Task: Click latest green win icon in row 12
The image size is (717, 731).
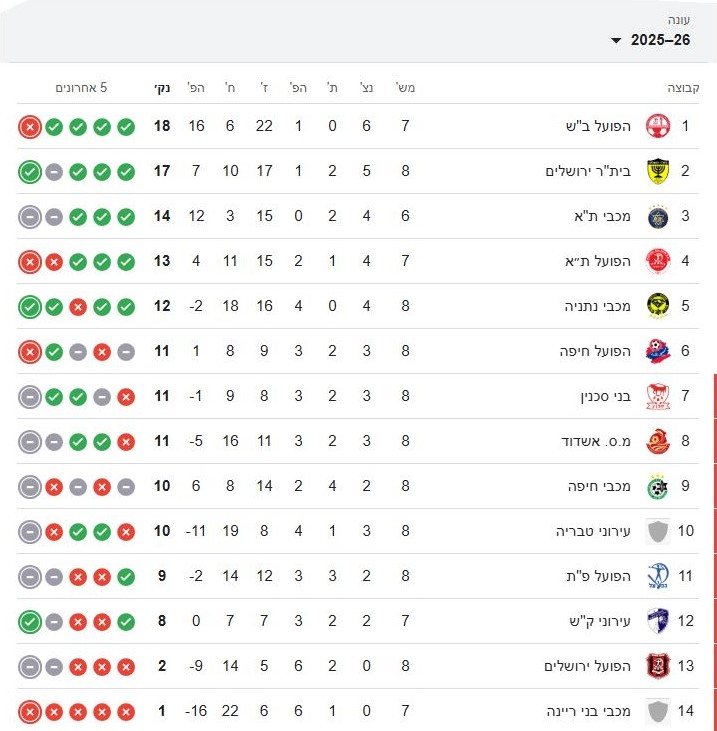Action: 30,622
